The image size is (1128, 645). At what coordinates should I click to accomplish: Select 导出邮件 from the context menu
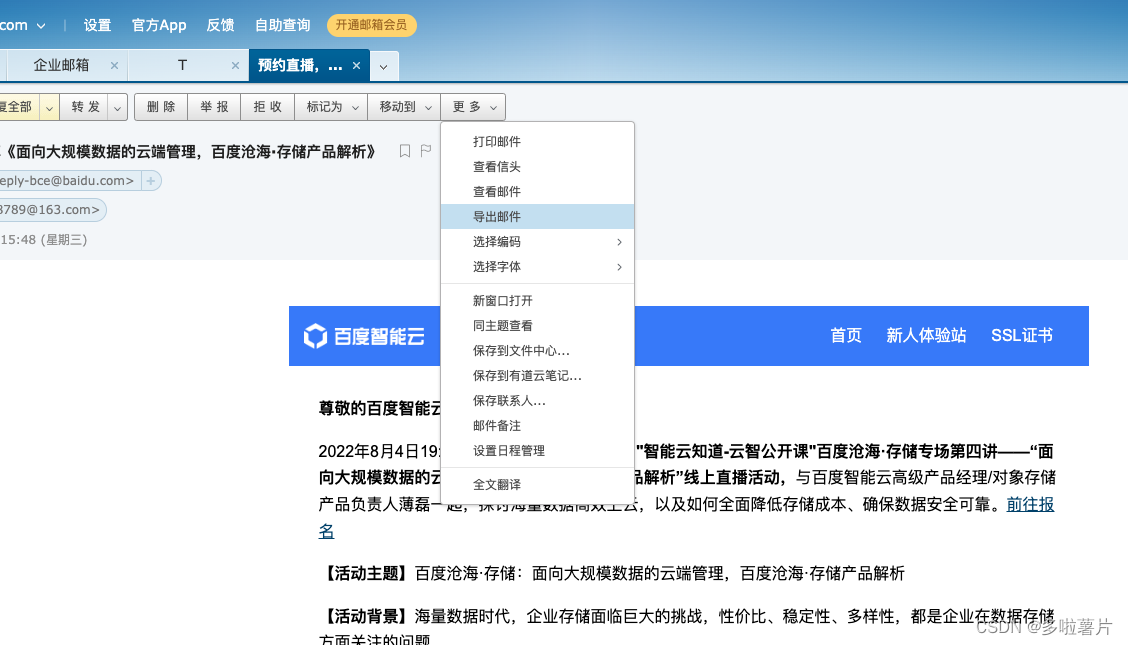coord(497,216)
